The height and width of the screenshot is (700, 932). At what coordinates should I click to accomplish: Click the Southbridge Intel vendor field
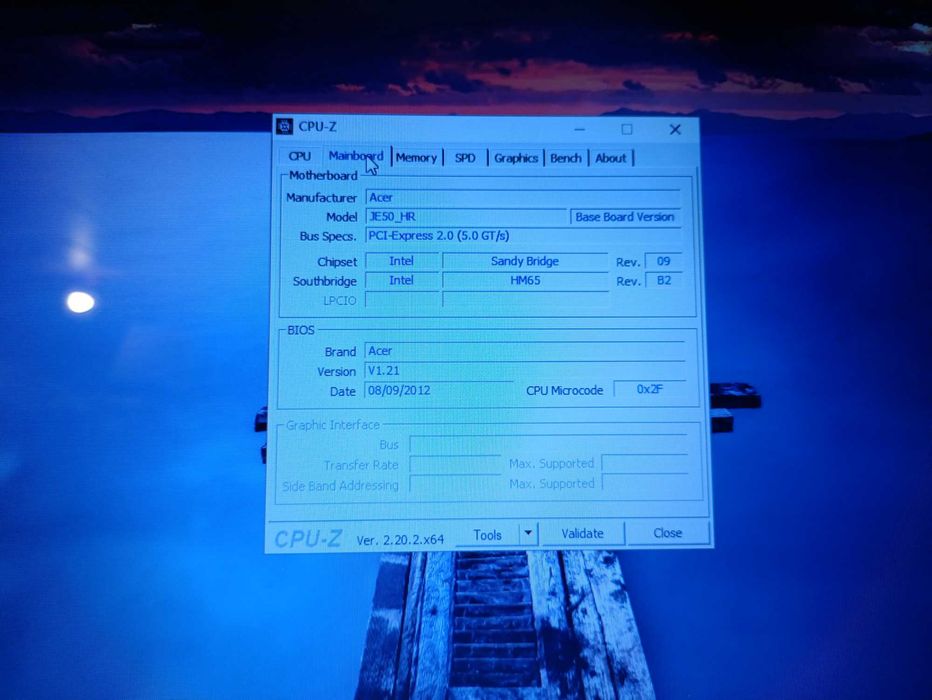(401, 280)
